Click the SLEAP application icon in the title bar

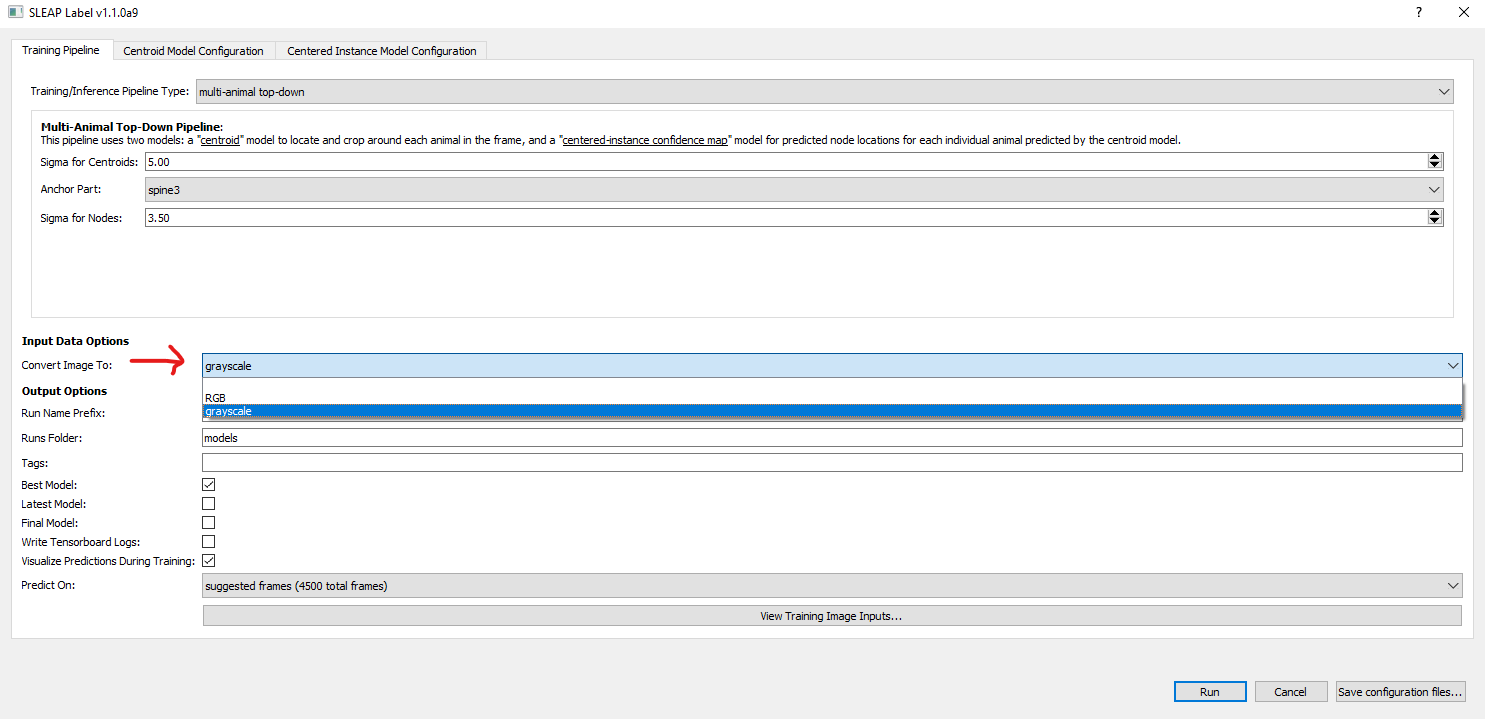coord(13,12)
